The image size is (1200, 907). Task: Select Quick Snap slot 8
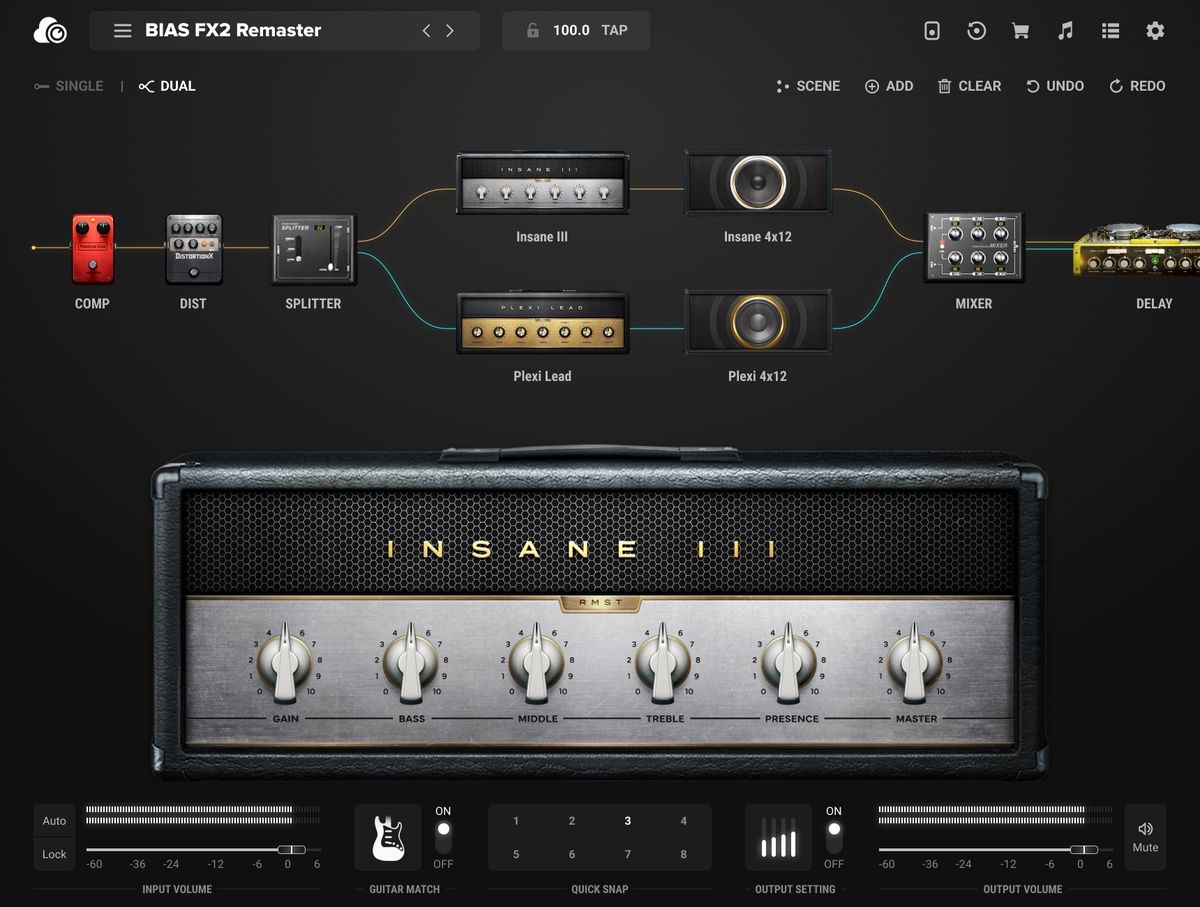click(x=684, y=854)
